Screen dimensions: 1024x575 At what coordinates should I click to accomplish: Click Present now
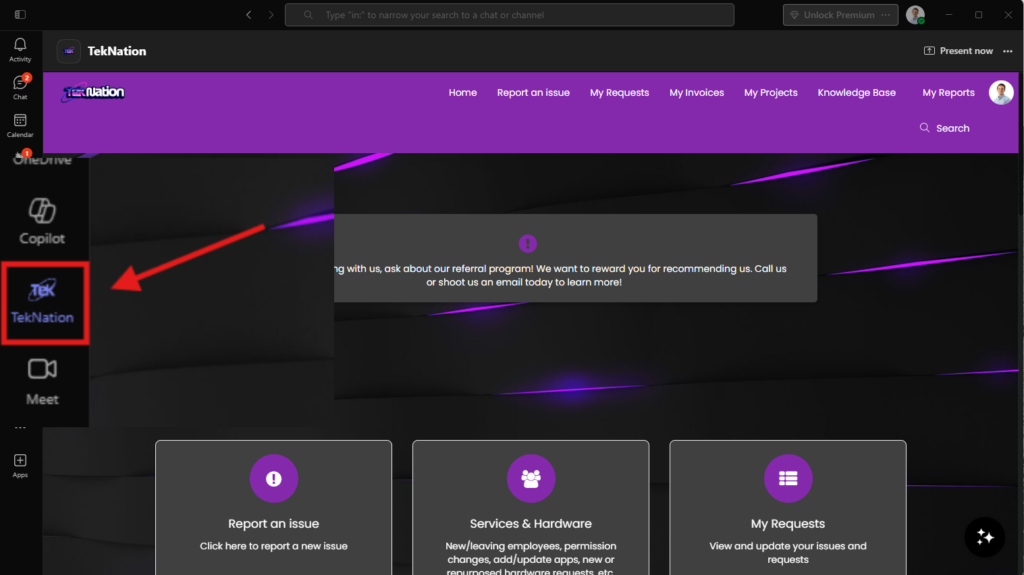point(958,51)
